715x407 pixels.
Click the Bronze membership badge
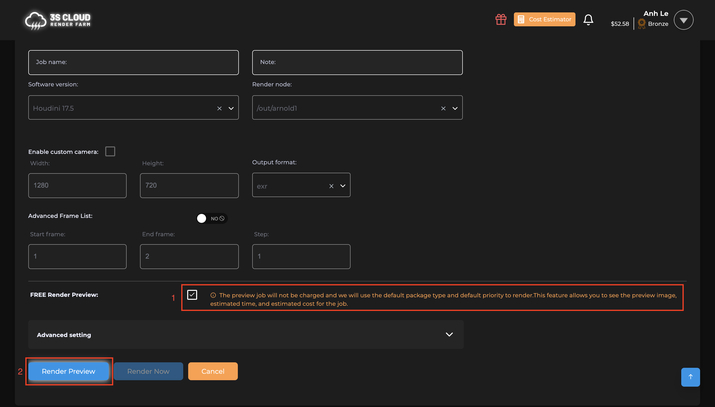[x=653, y=24]
